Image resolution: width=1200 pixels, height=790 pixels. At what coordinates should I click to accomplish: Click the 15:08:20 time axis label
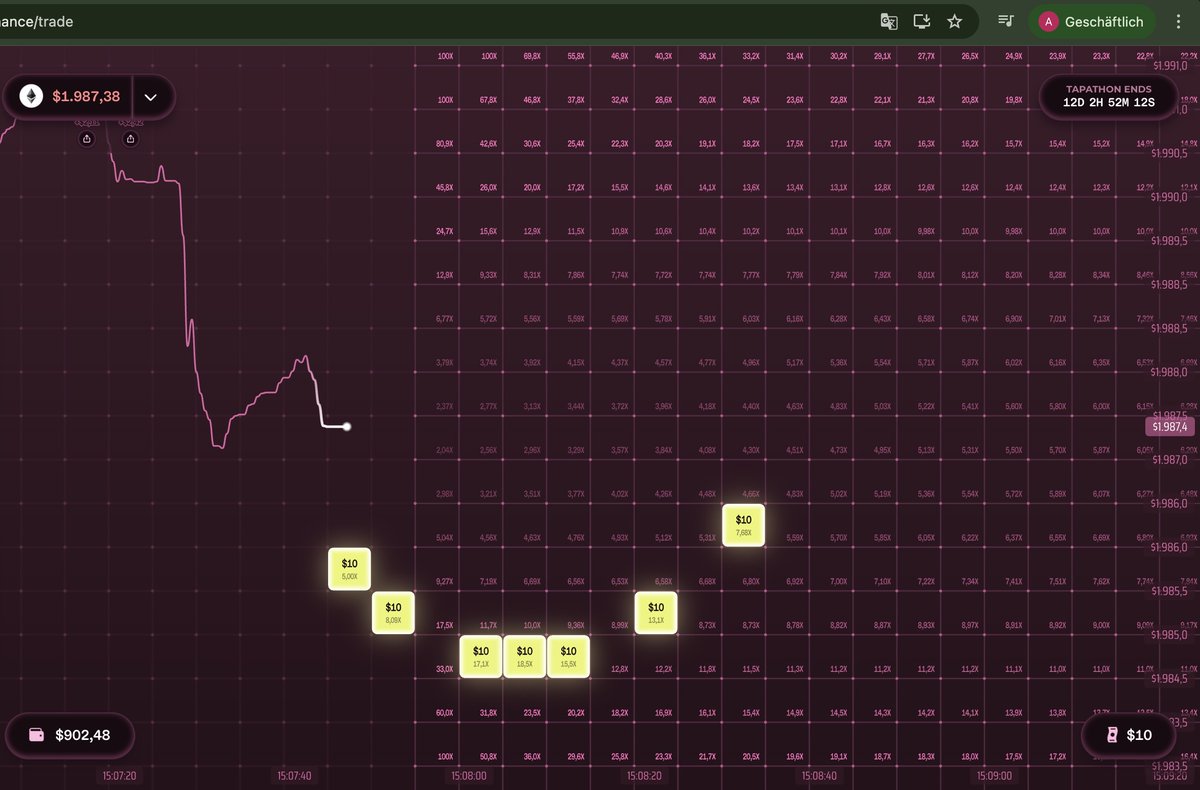coord(644,775)
